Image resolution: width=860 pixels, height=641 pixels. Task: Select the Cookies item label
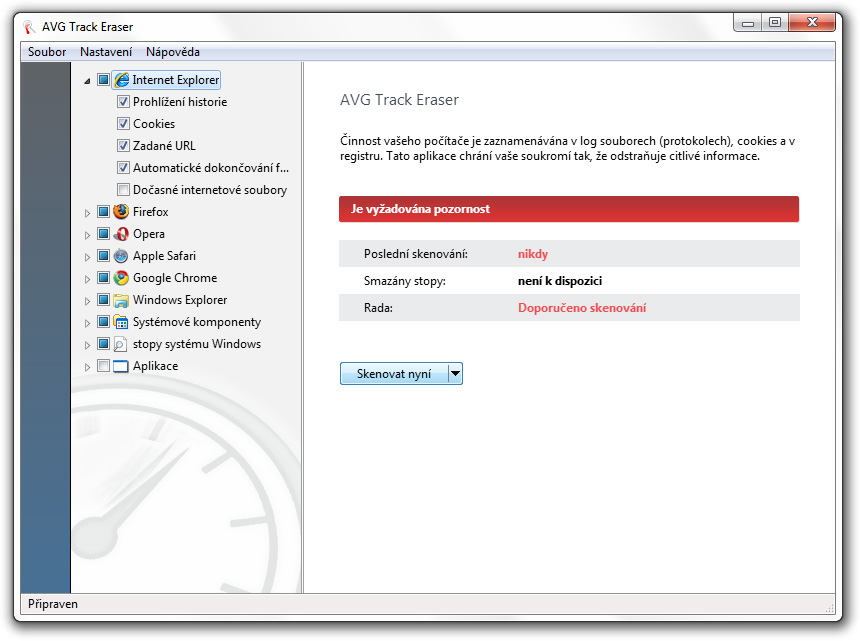(x=154, y=124)
